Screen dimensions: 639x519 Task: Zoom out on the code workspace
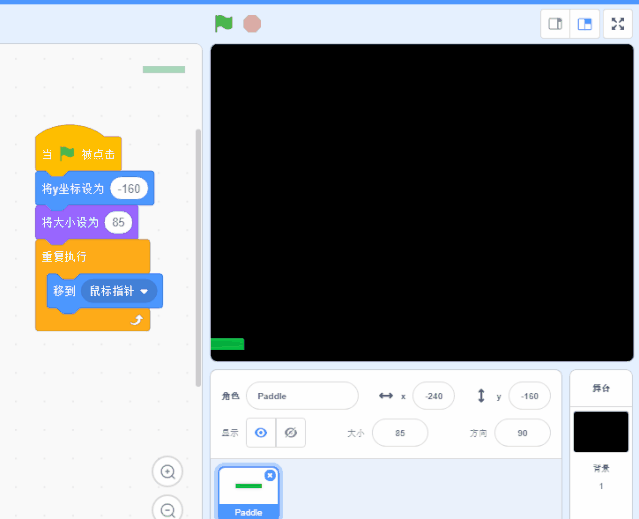(x=168, y=508)
